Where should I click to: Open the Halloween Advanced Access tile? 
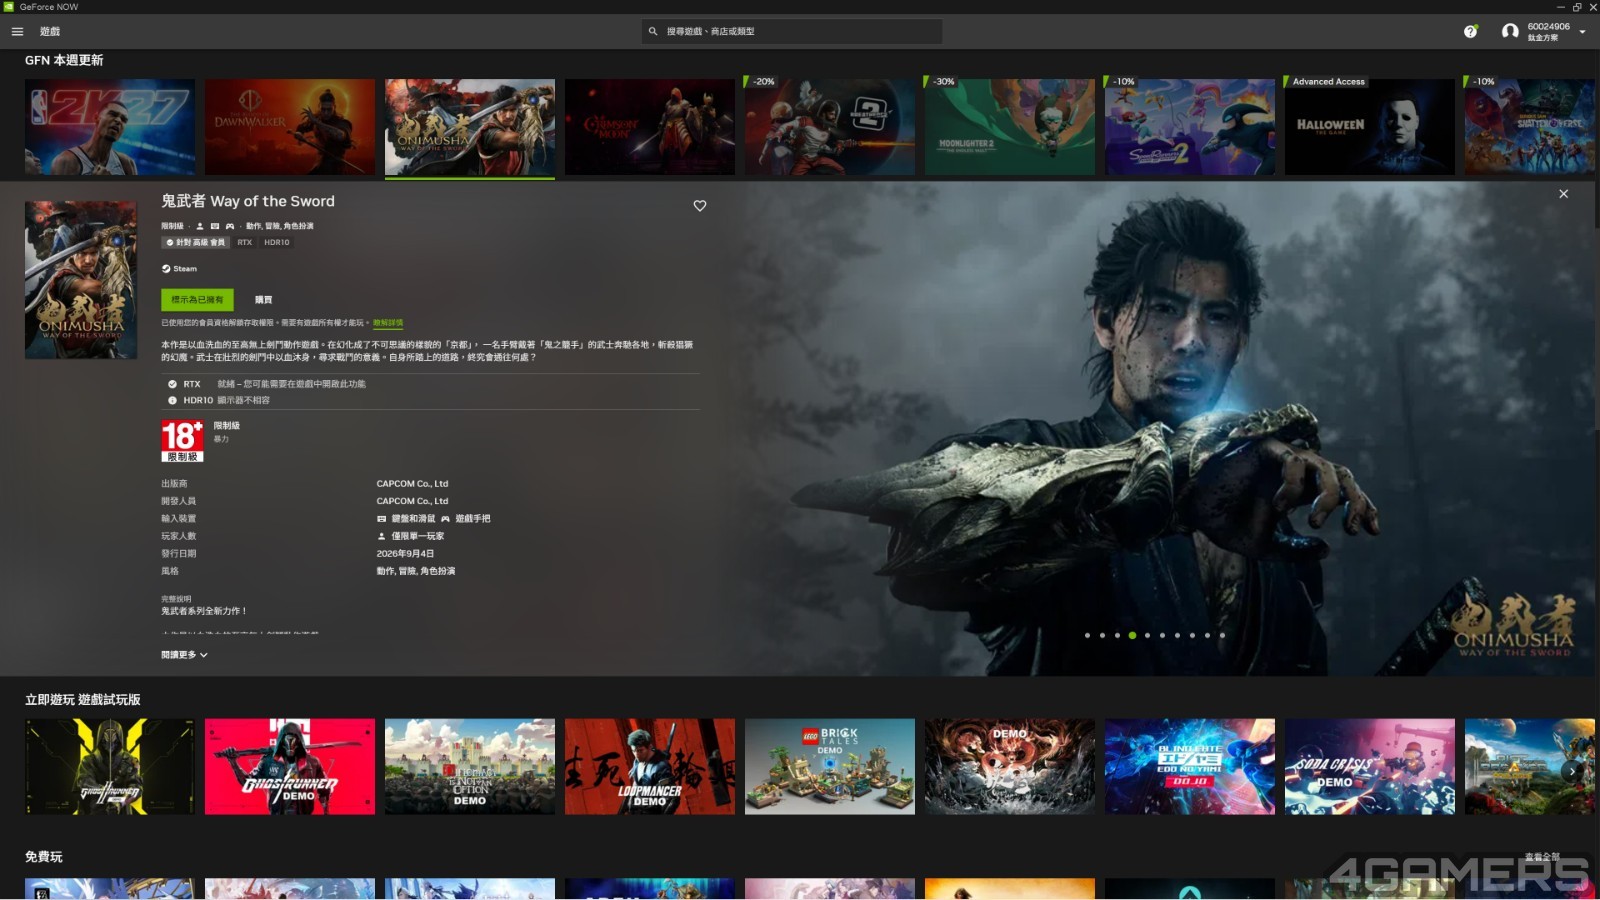[1370, 127]
